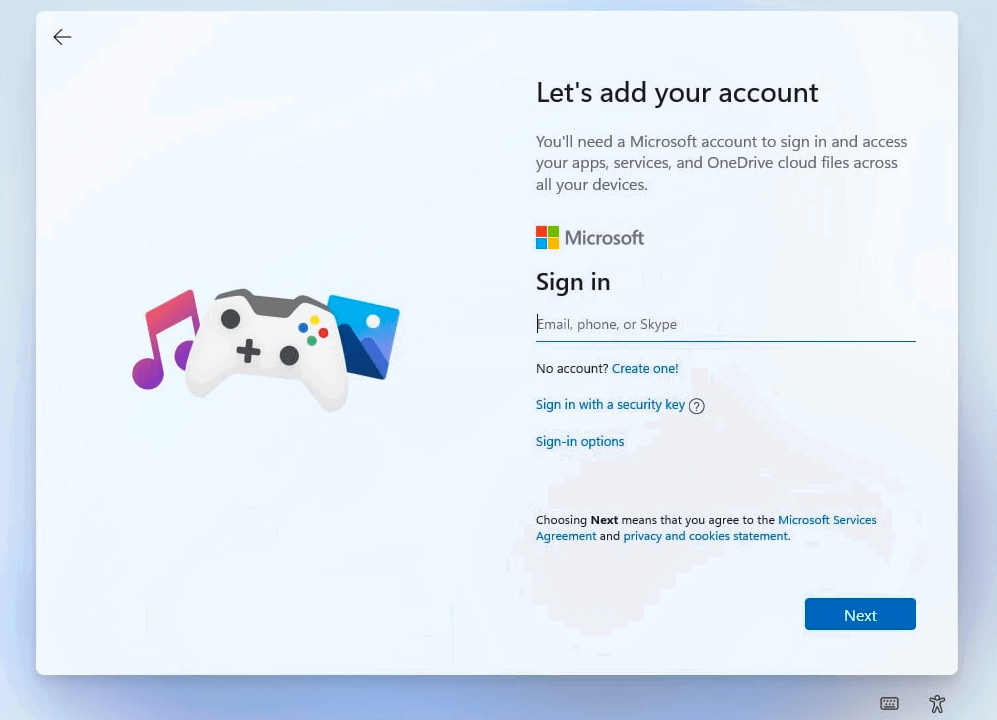The image size is (997, 720).
Task: Open privacy and cookies statement link
Action: (706, 536)
